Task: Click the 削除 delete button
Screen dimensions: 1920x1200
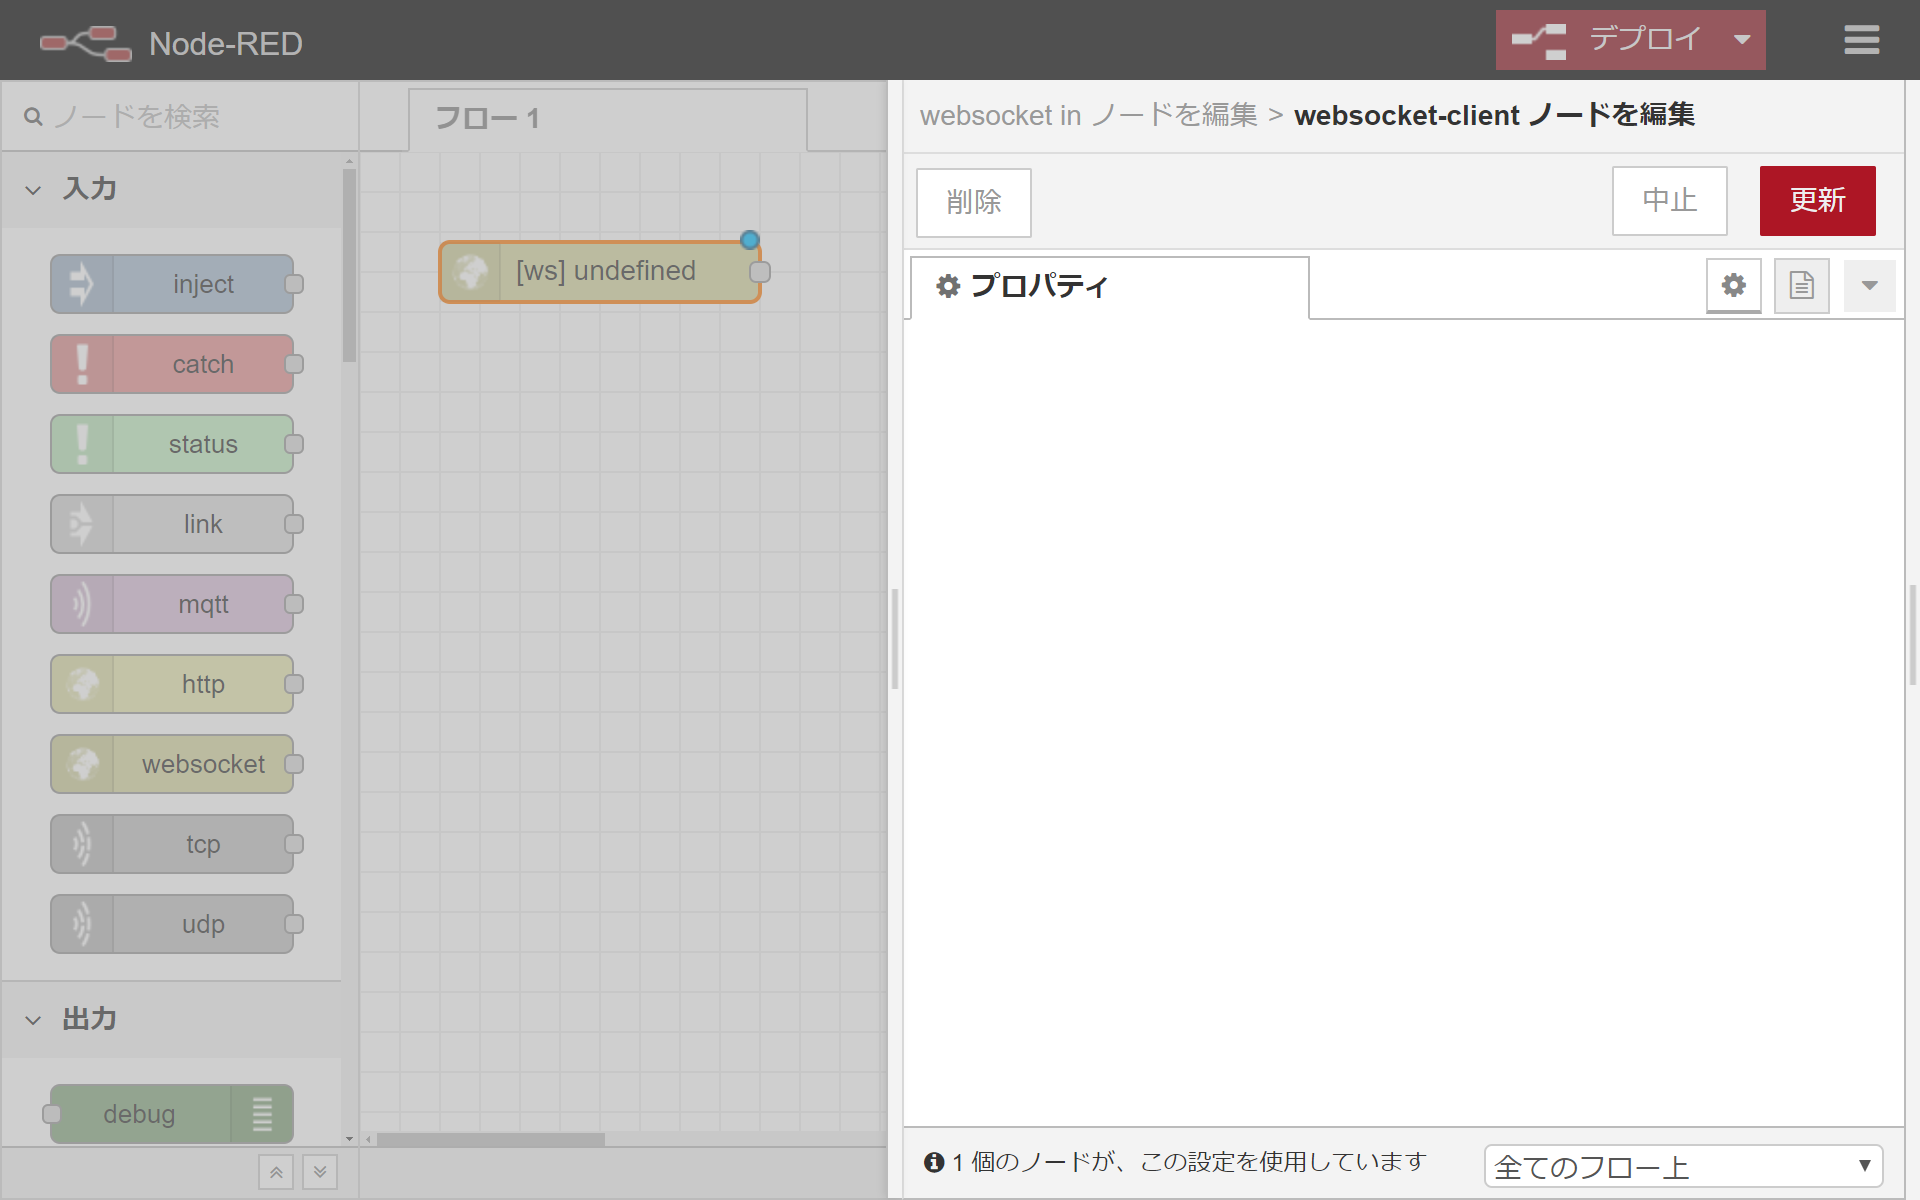Action: click(973, 202)
